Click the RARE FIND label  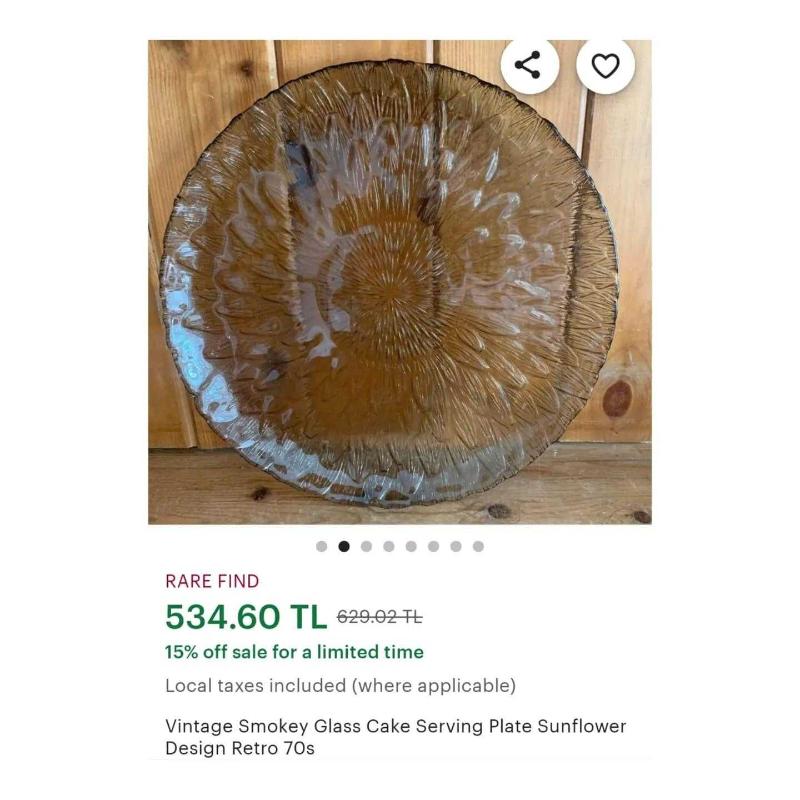click(x=212, y=581)
